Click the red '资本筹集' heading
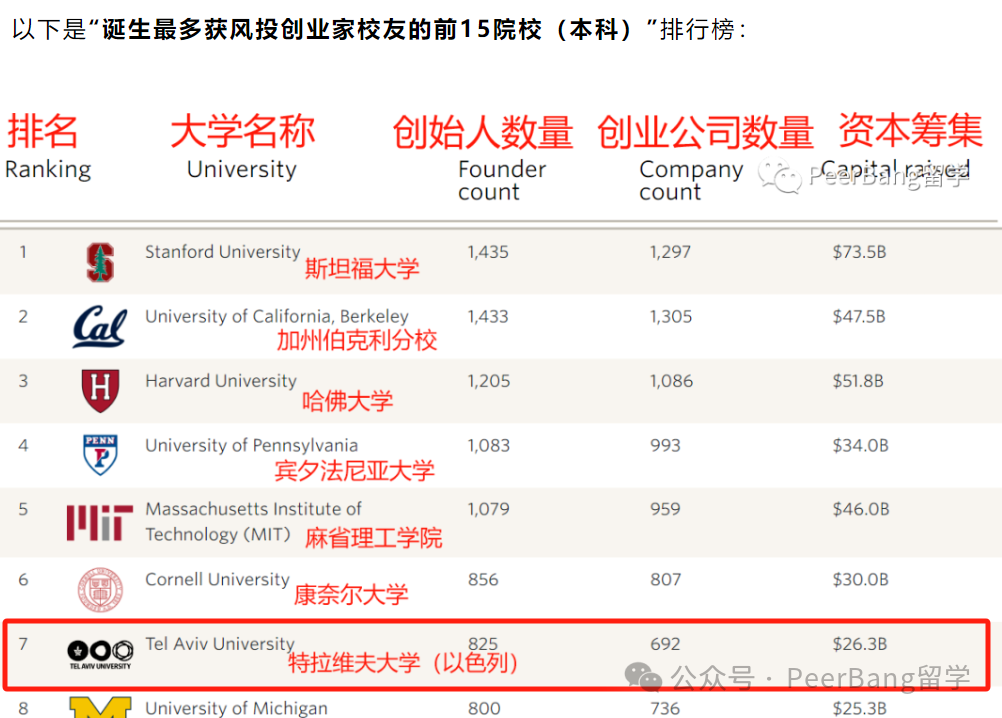This screenshot has height=718, width=1002. [910, 130]
